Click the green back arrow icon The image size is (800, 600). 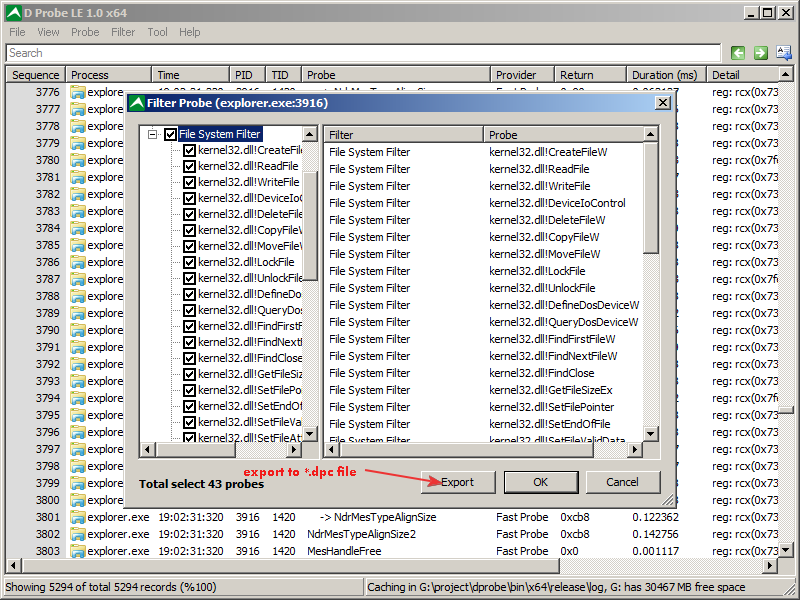[738, 53]
